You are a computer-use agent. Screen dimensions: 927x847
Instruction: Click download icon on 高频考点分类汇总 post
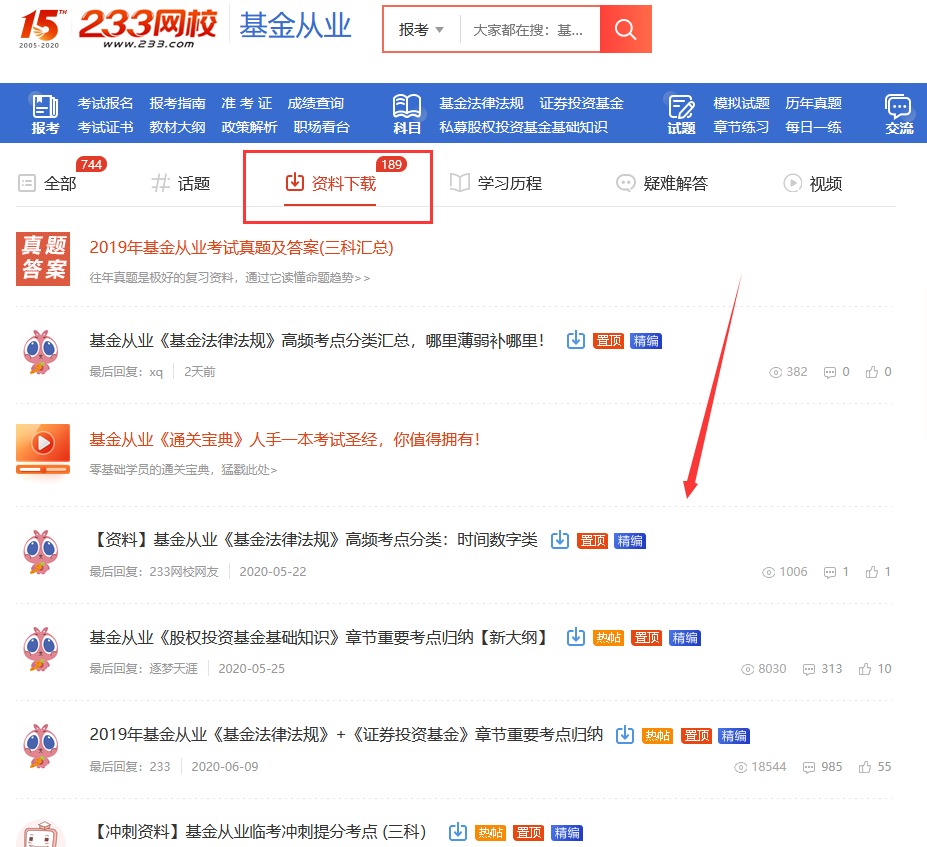pos(575,340)
